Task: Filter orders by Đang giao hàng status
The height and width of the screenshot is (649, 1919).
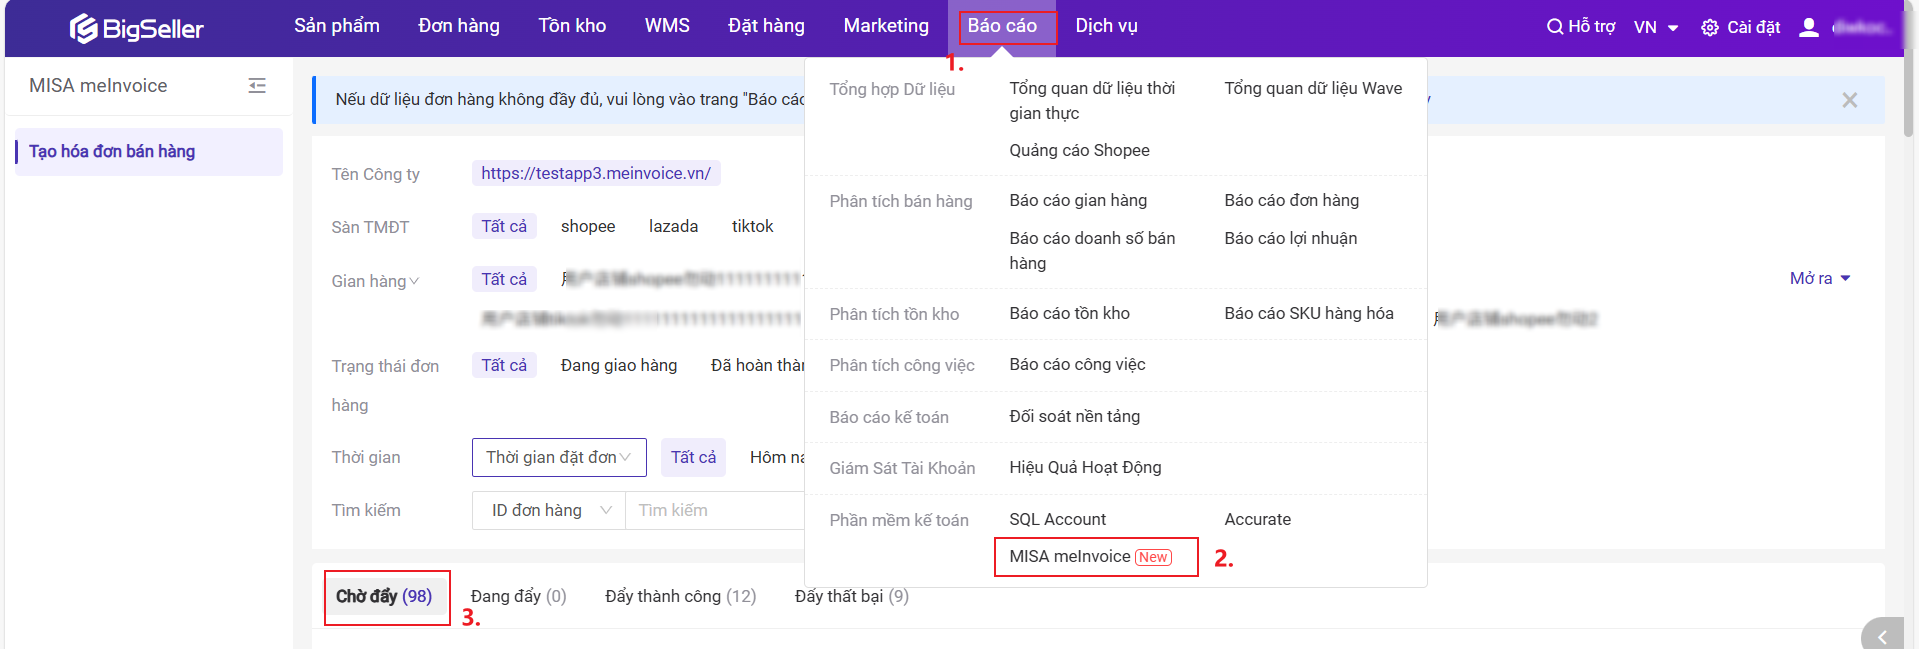Action: (x=618, y=366)
